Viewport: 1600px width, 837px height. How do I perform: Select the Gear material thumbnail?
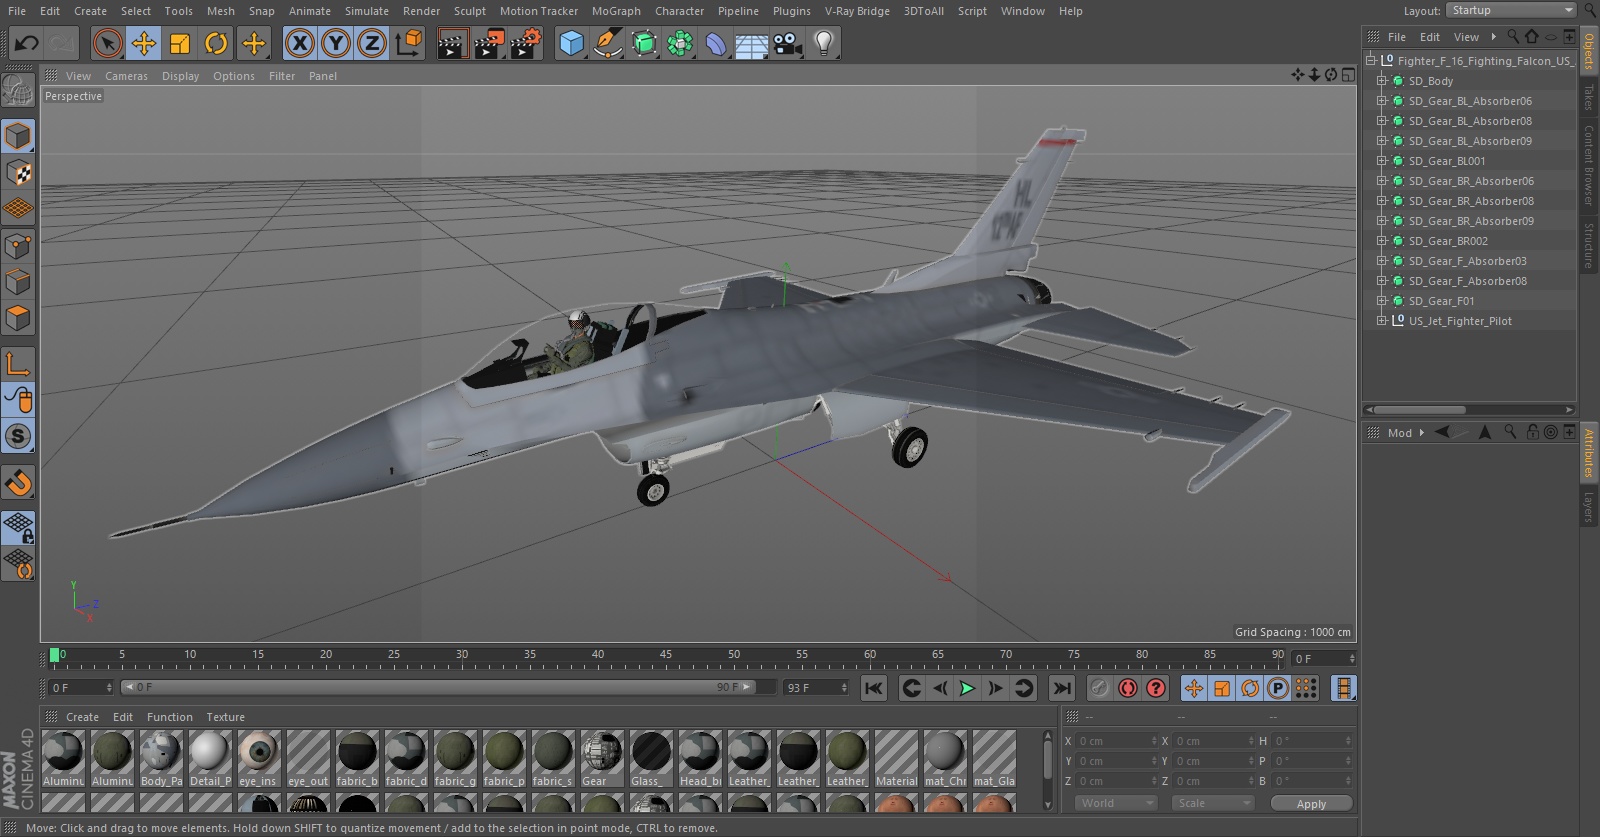click(602, 758)
